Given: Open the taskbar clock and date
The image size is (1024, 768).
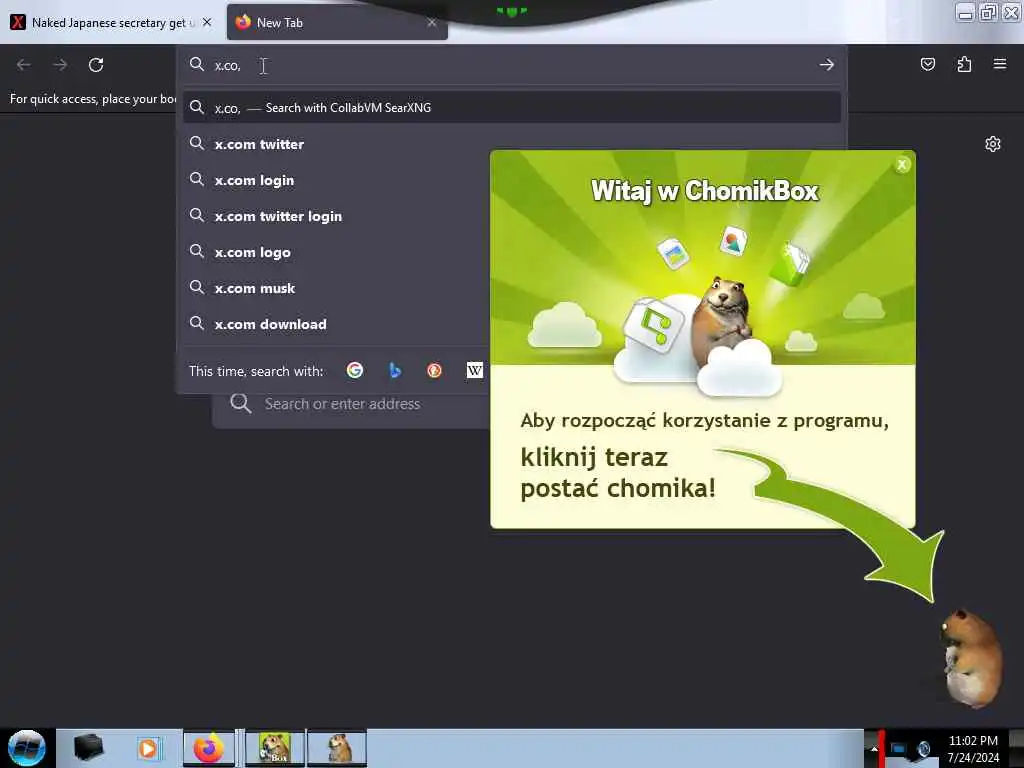Looking at the screenshot, I should tap(973, 749).
